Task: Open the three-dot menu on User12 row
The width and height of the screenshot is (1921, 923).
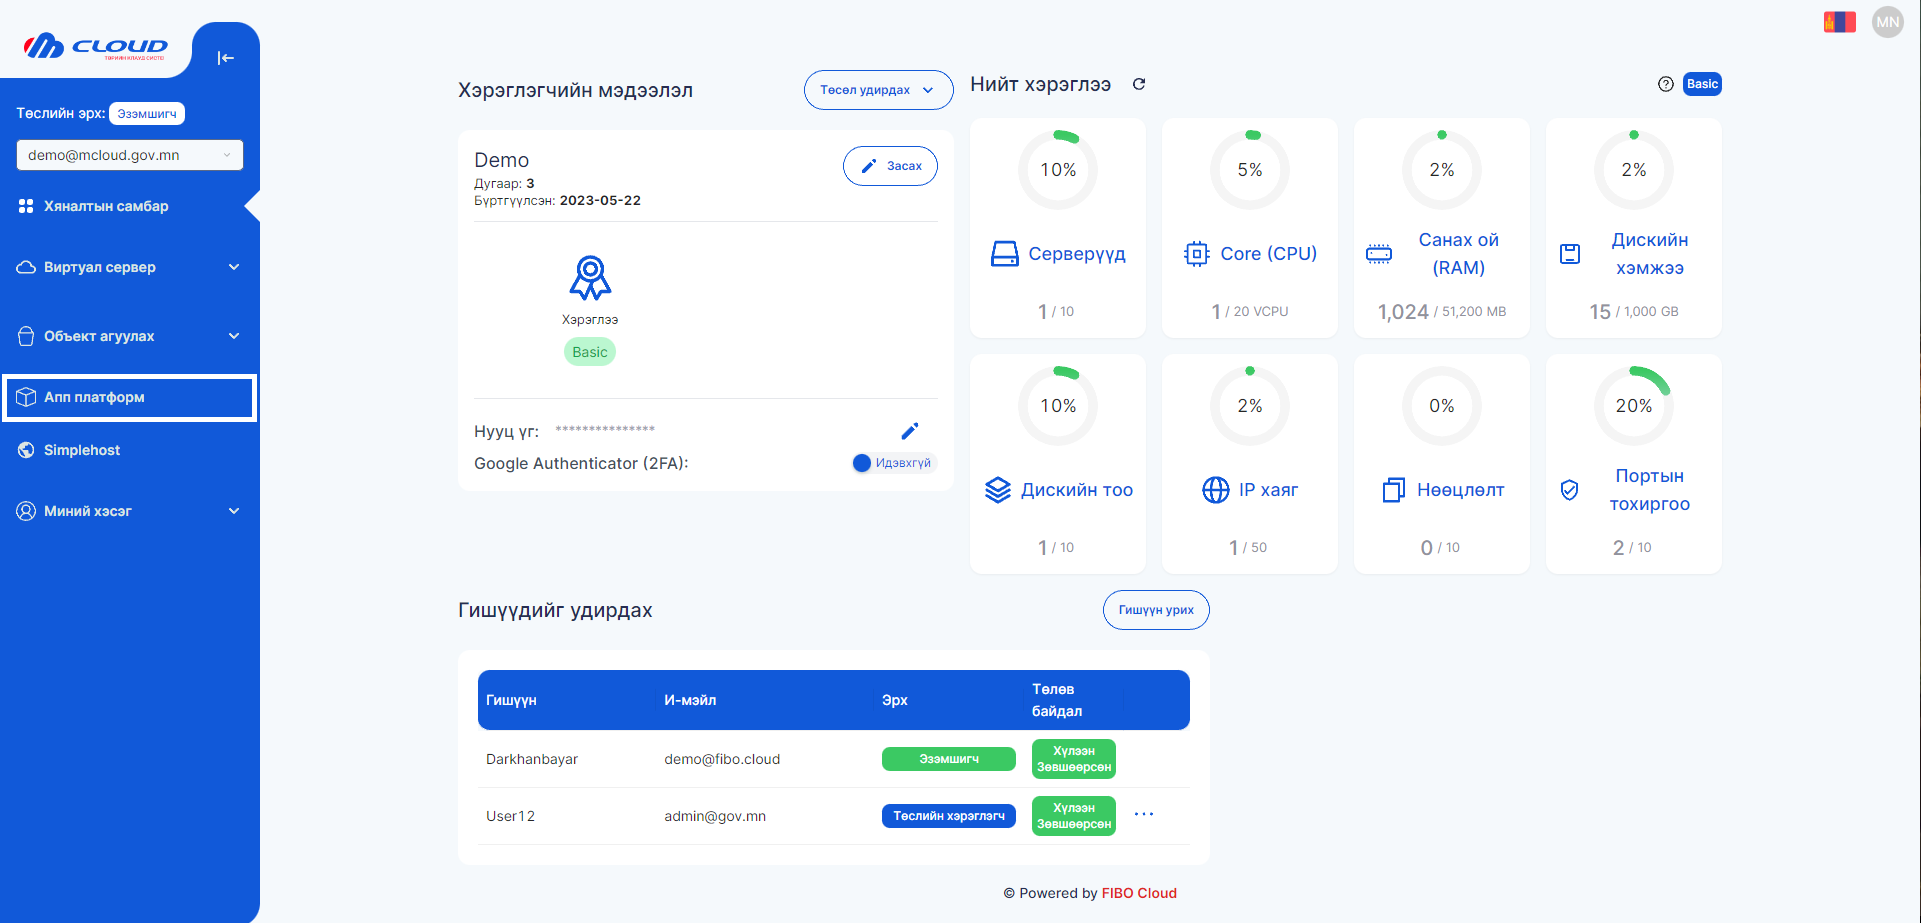Action: click(1144, 815)
